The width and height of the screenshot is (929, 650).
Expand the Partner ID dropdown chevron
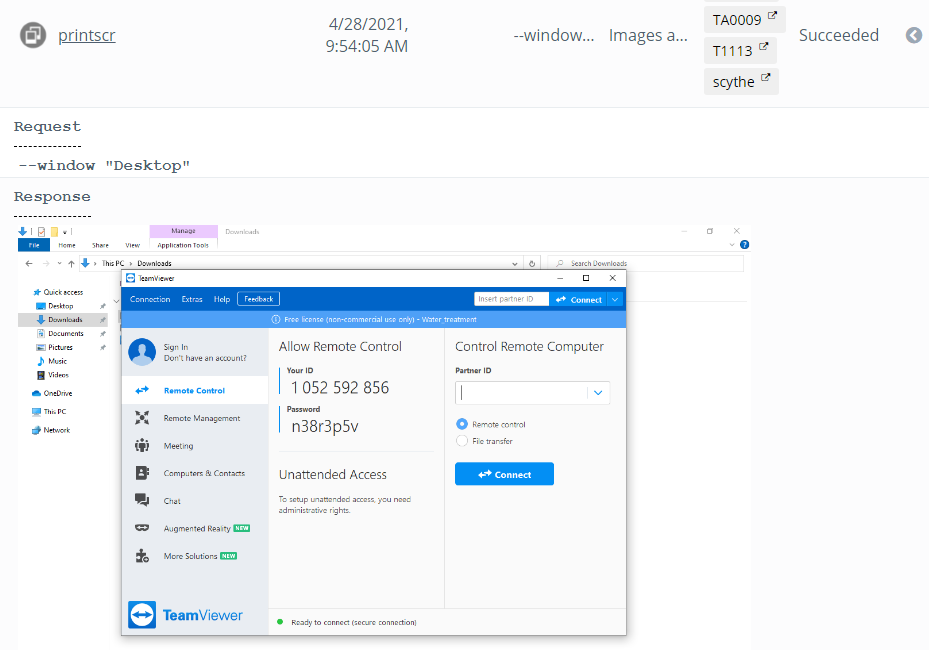(x=598, y=393)
